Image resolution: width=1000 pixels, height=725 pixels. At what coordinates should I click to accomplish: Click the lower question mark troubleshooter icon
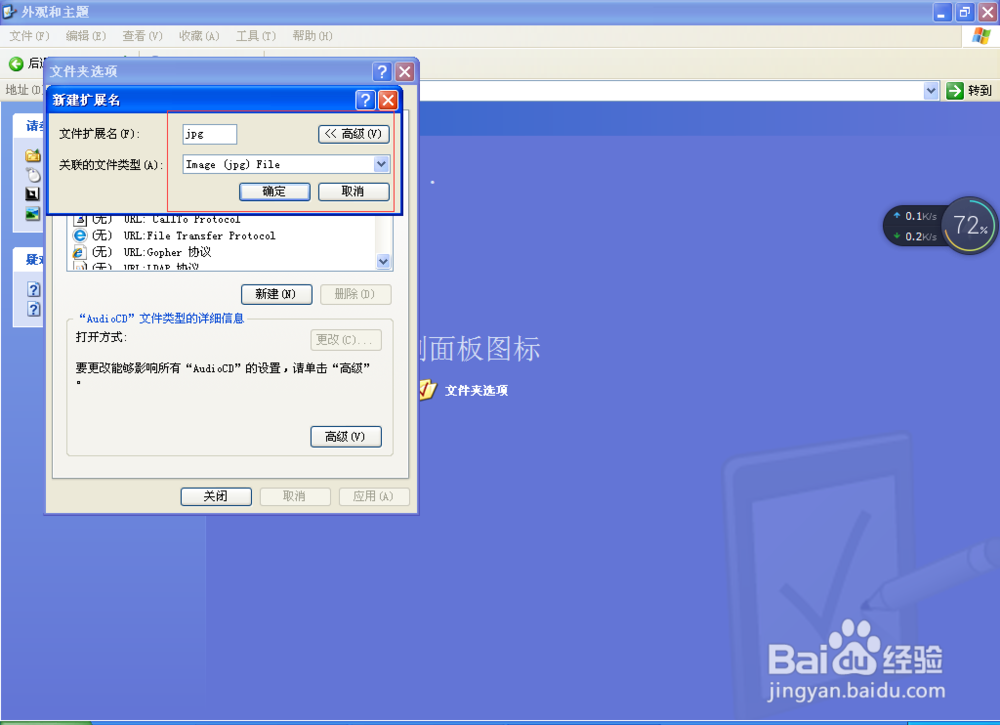point(34,309)
